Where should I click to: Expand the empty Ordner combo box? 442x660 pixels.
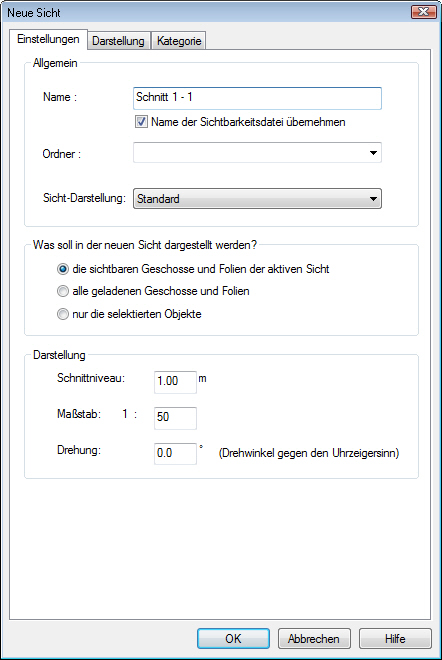pos(257,153)
